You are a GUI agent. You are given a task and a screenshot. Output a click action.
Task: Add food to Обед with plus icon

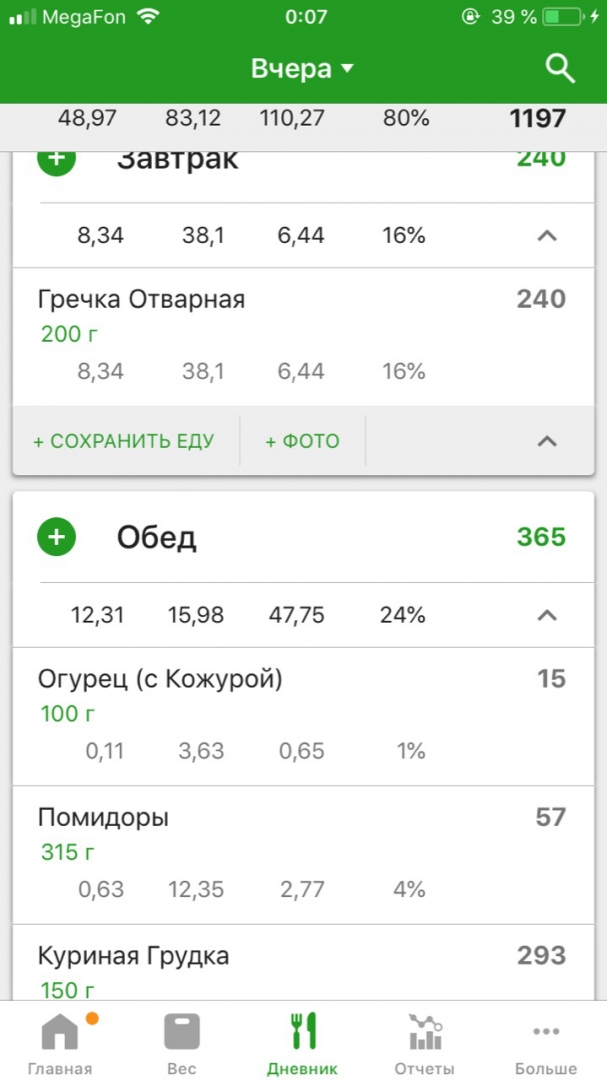click(56, 538)
